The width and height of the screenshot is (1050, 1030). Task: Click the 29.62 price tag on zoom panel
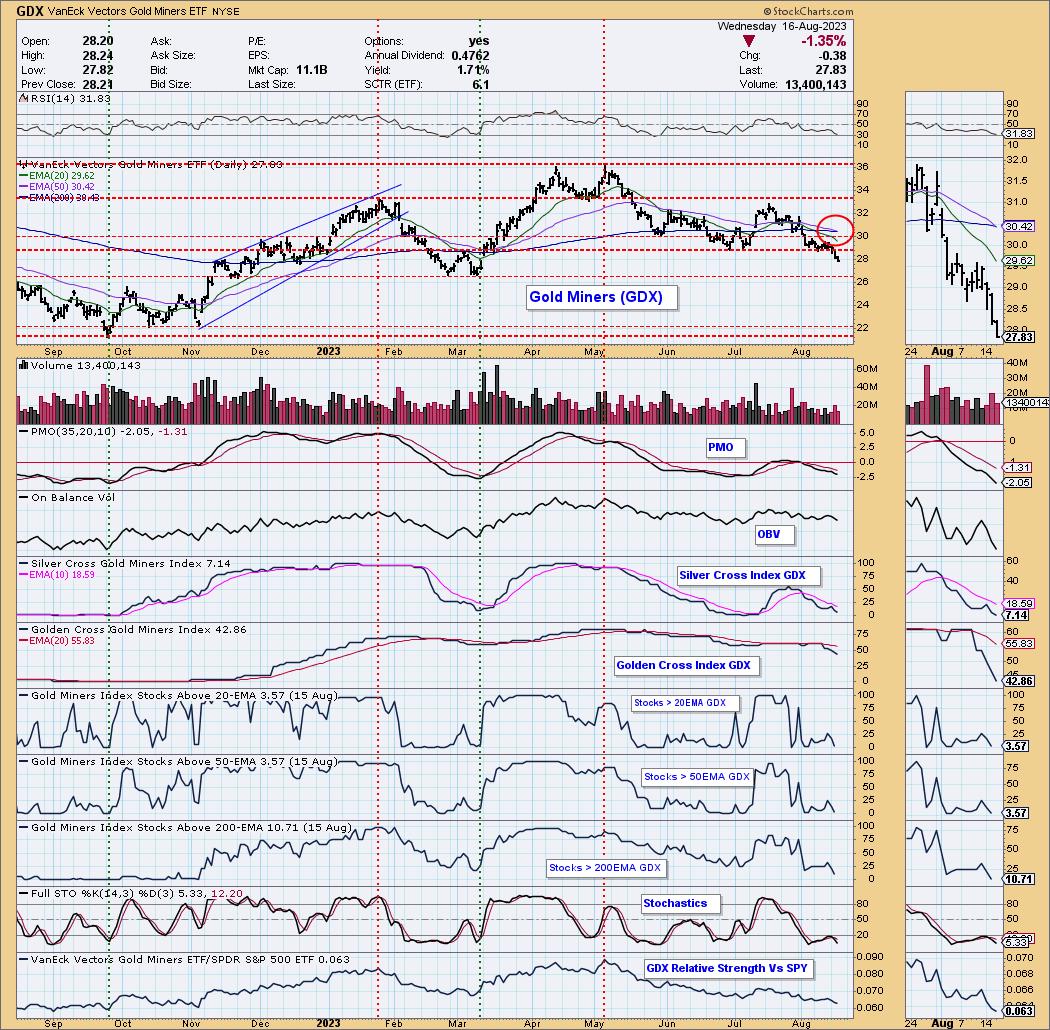[1019, 261]
